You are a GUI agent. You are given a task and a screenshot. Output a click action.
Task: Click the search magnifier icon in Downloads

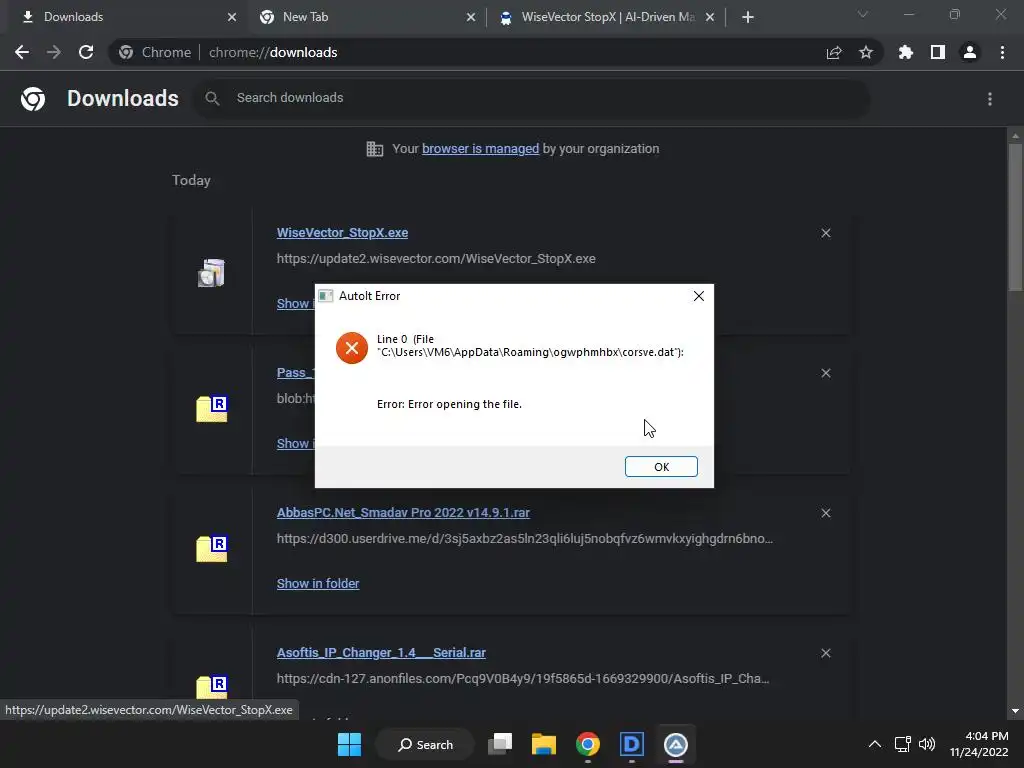click(212, 98)
